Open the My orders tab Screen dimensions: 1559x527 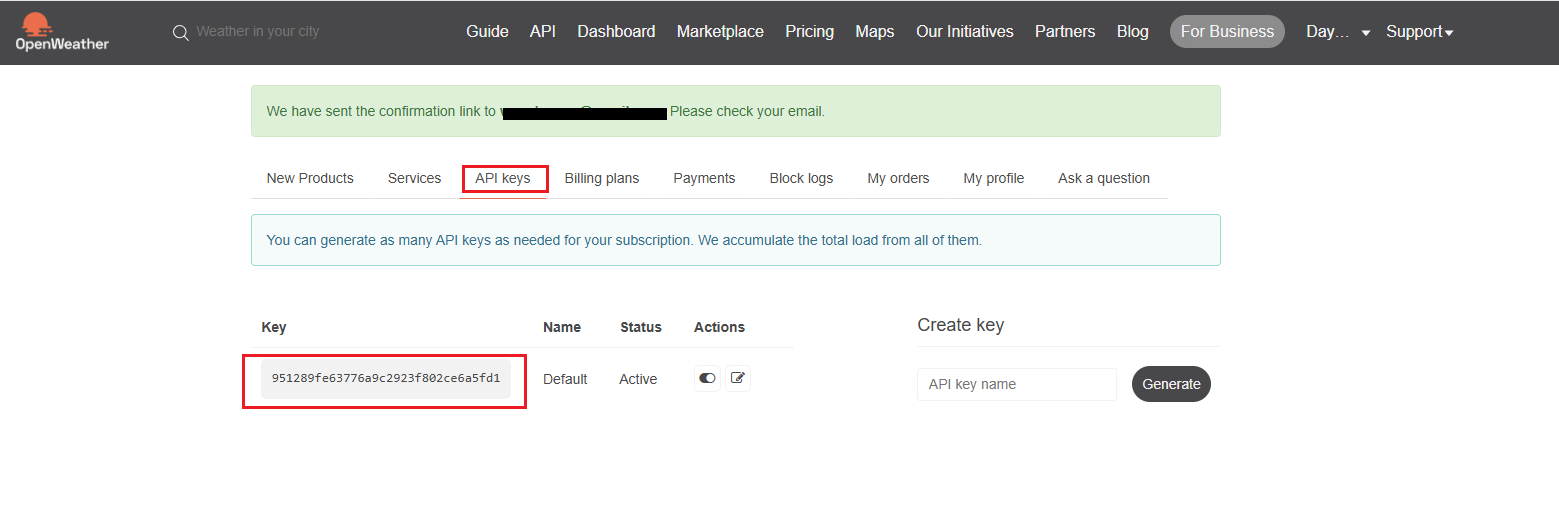click(898, 178)
